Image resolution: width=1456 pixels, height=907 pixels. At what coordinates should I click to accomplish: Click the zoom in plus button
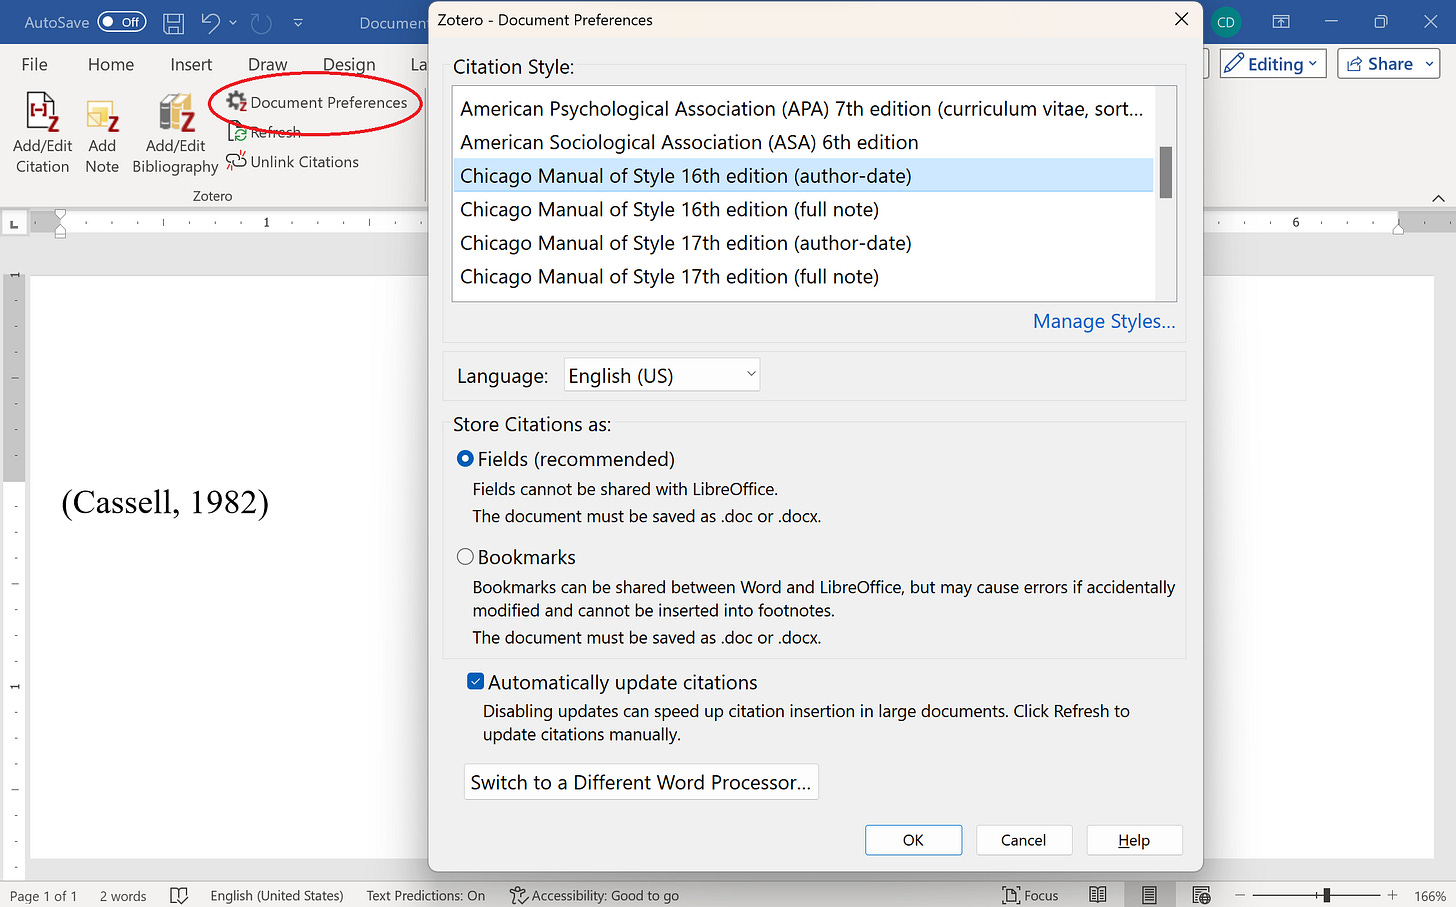[x=1392, y=895]
